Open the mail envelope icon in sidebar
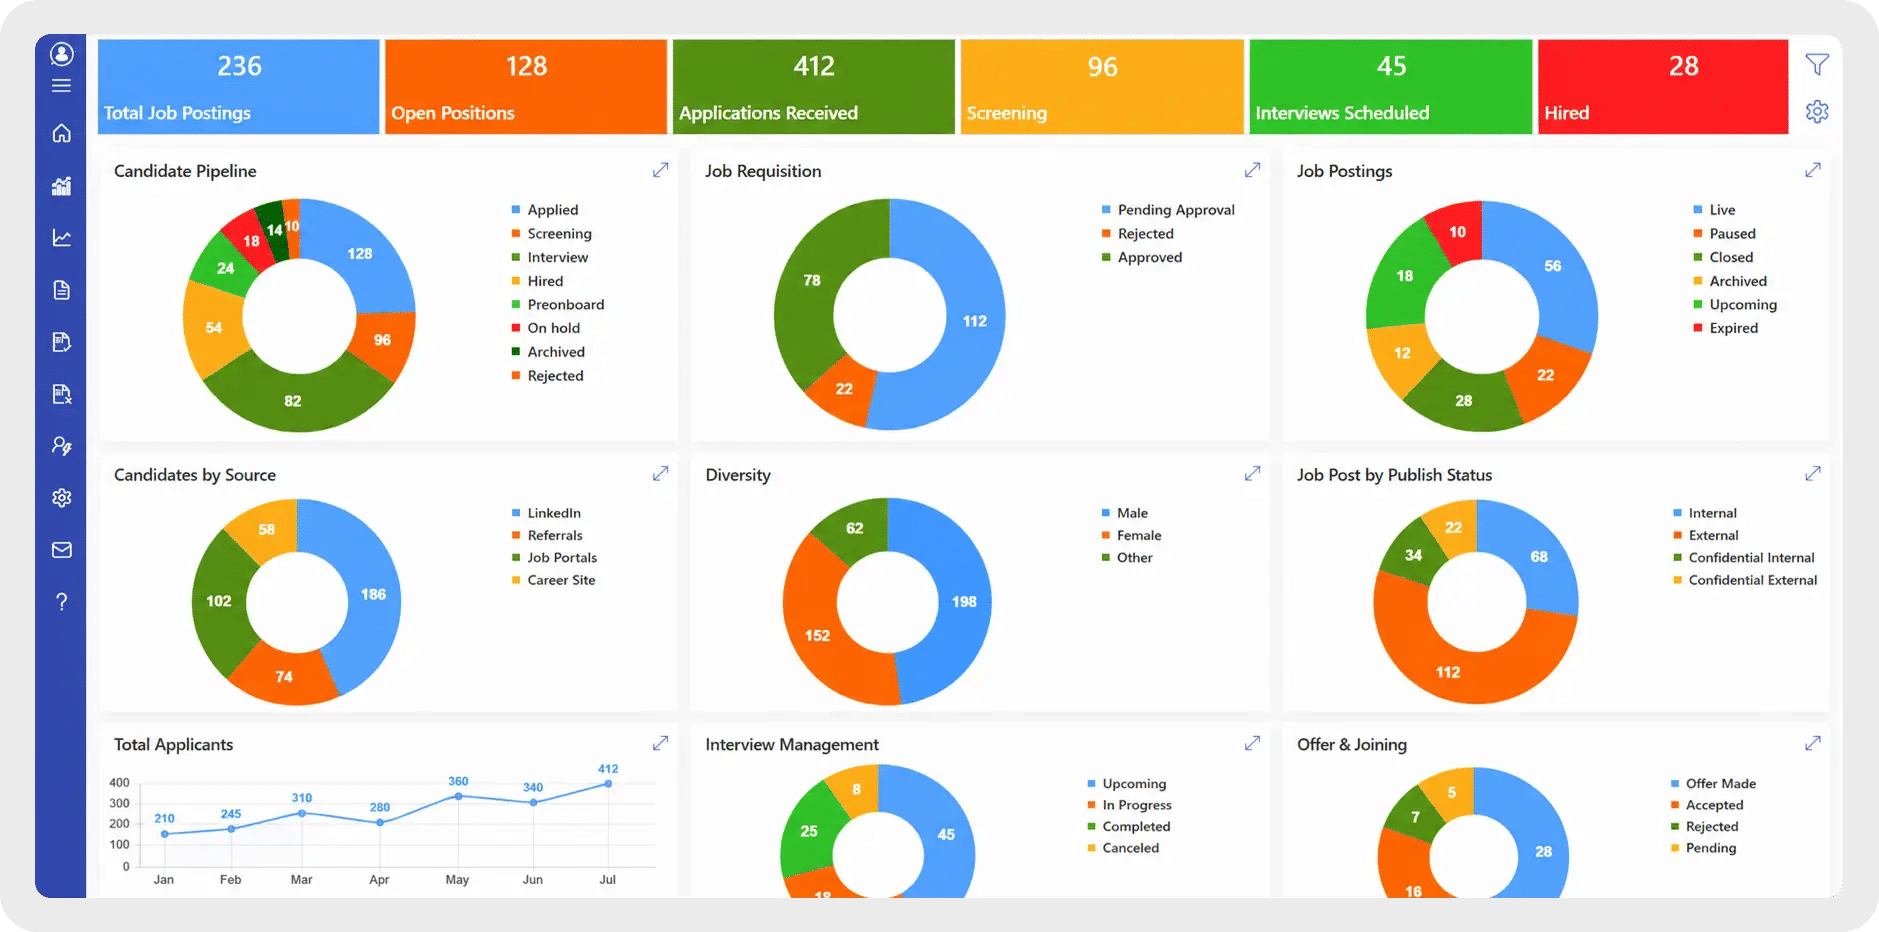This screenshot has width=1879, height=932. pyautogui.click(x=62, y=550)
